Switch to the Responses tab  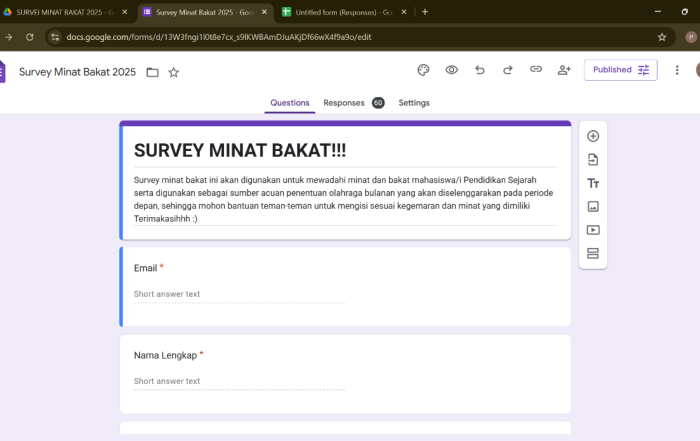tap(343, 102)
